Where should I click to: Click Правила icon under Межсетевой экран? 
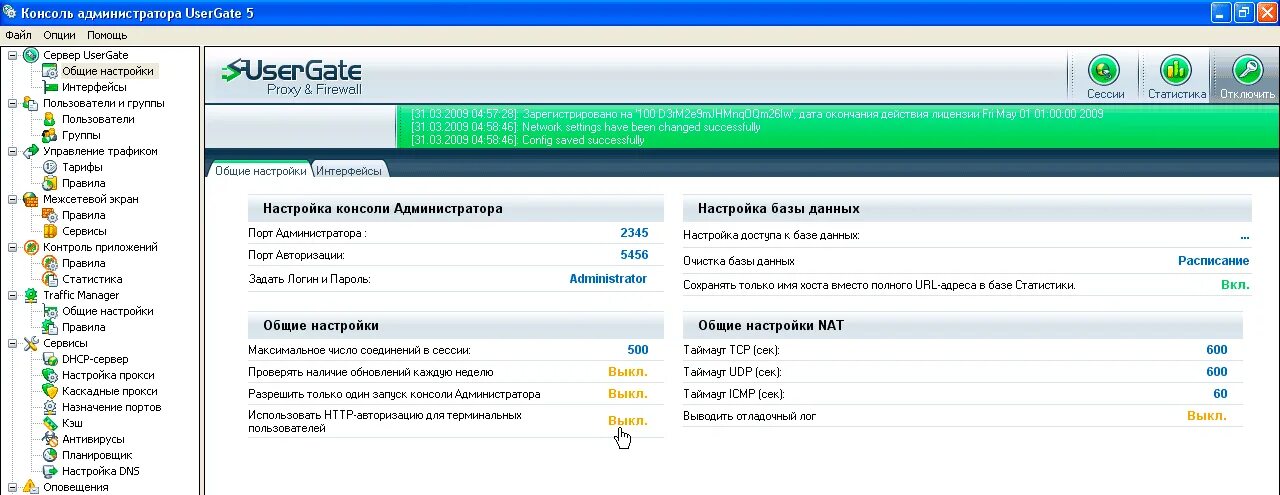pos(50,215)
